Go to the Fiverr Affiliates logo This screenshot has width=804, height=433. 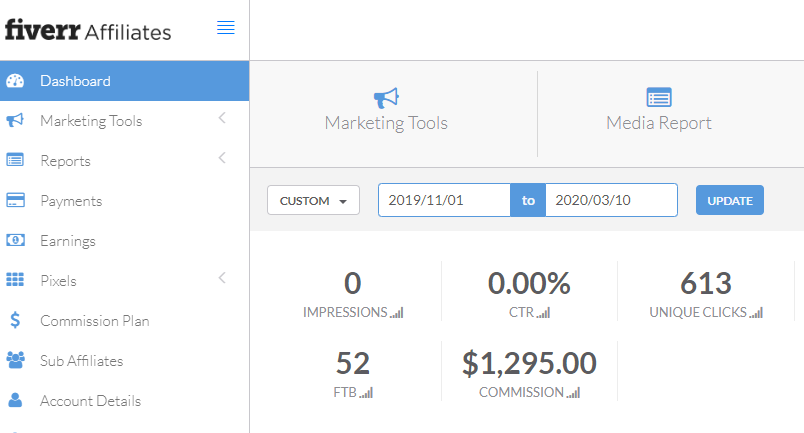[x=88, y=31]
